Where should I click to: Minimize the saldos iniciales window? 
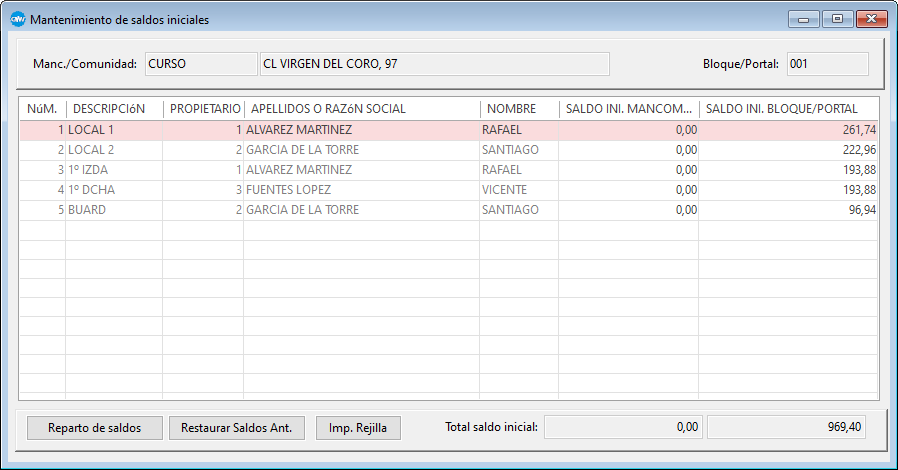(804, 19)
